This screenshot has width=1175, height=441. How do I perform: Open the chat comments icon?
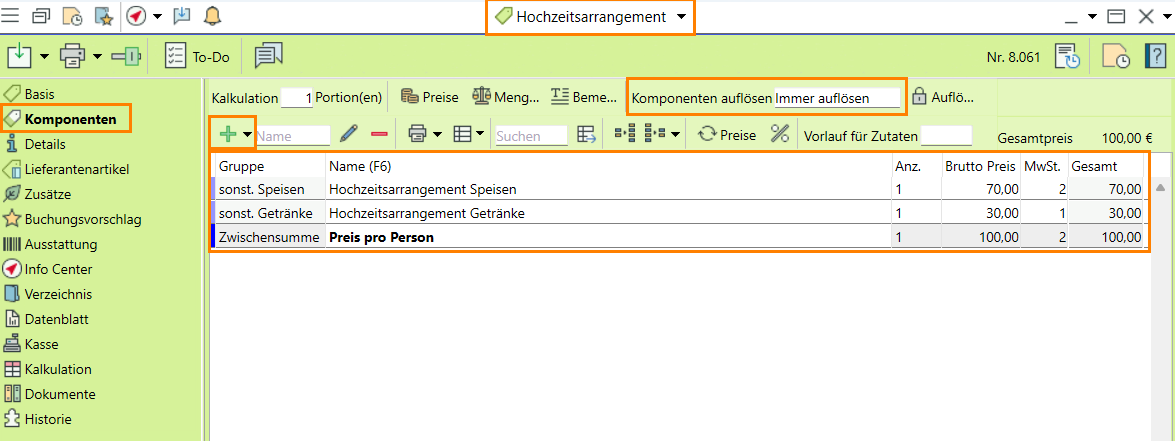pyautogui.click(x=268, y=56)
